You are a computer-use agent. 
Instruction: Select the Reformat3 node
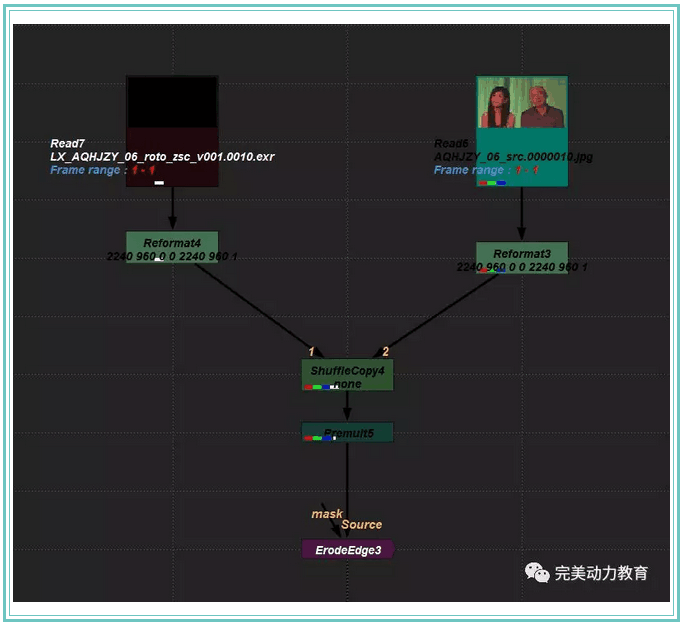521,257
